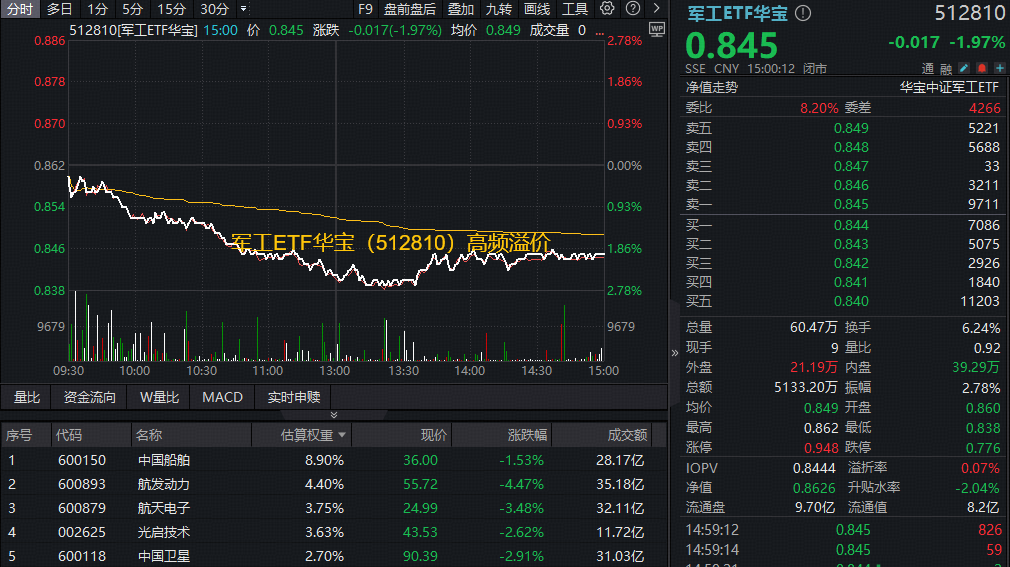Viewport: 1010px width, 567px height.
Task: Sort by 估算权重 dropdown arrow
Action: pos(343,435)
